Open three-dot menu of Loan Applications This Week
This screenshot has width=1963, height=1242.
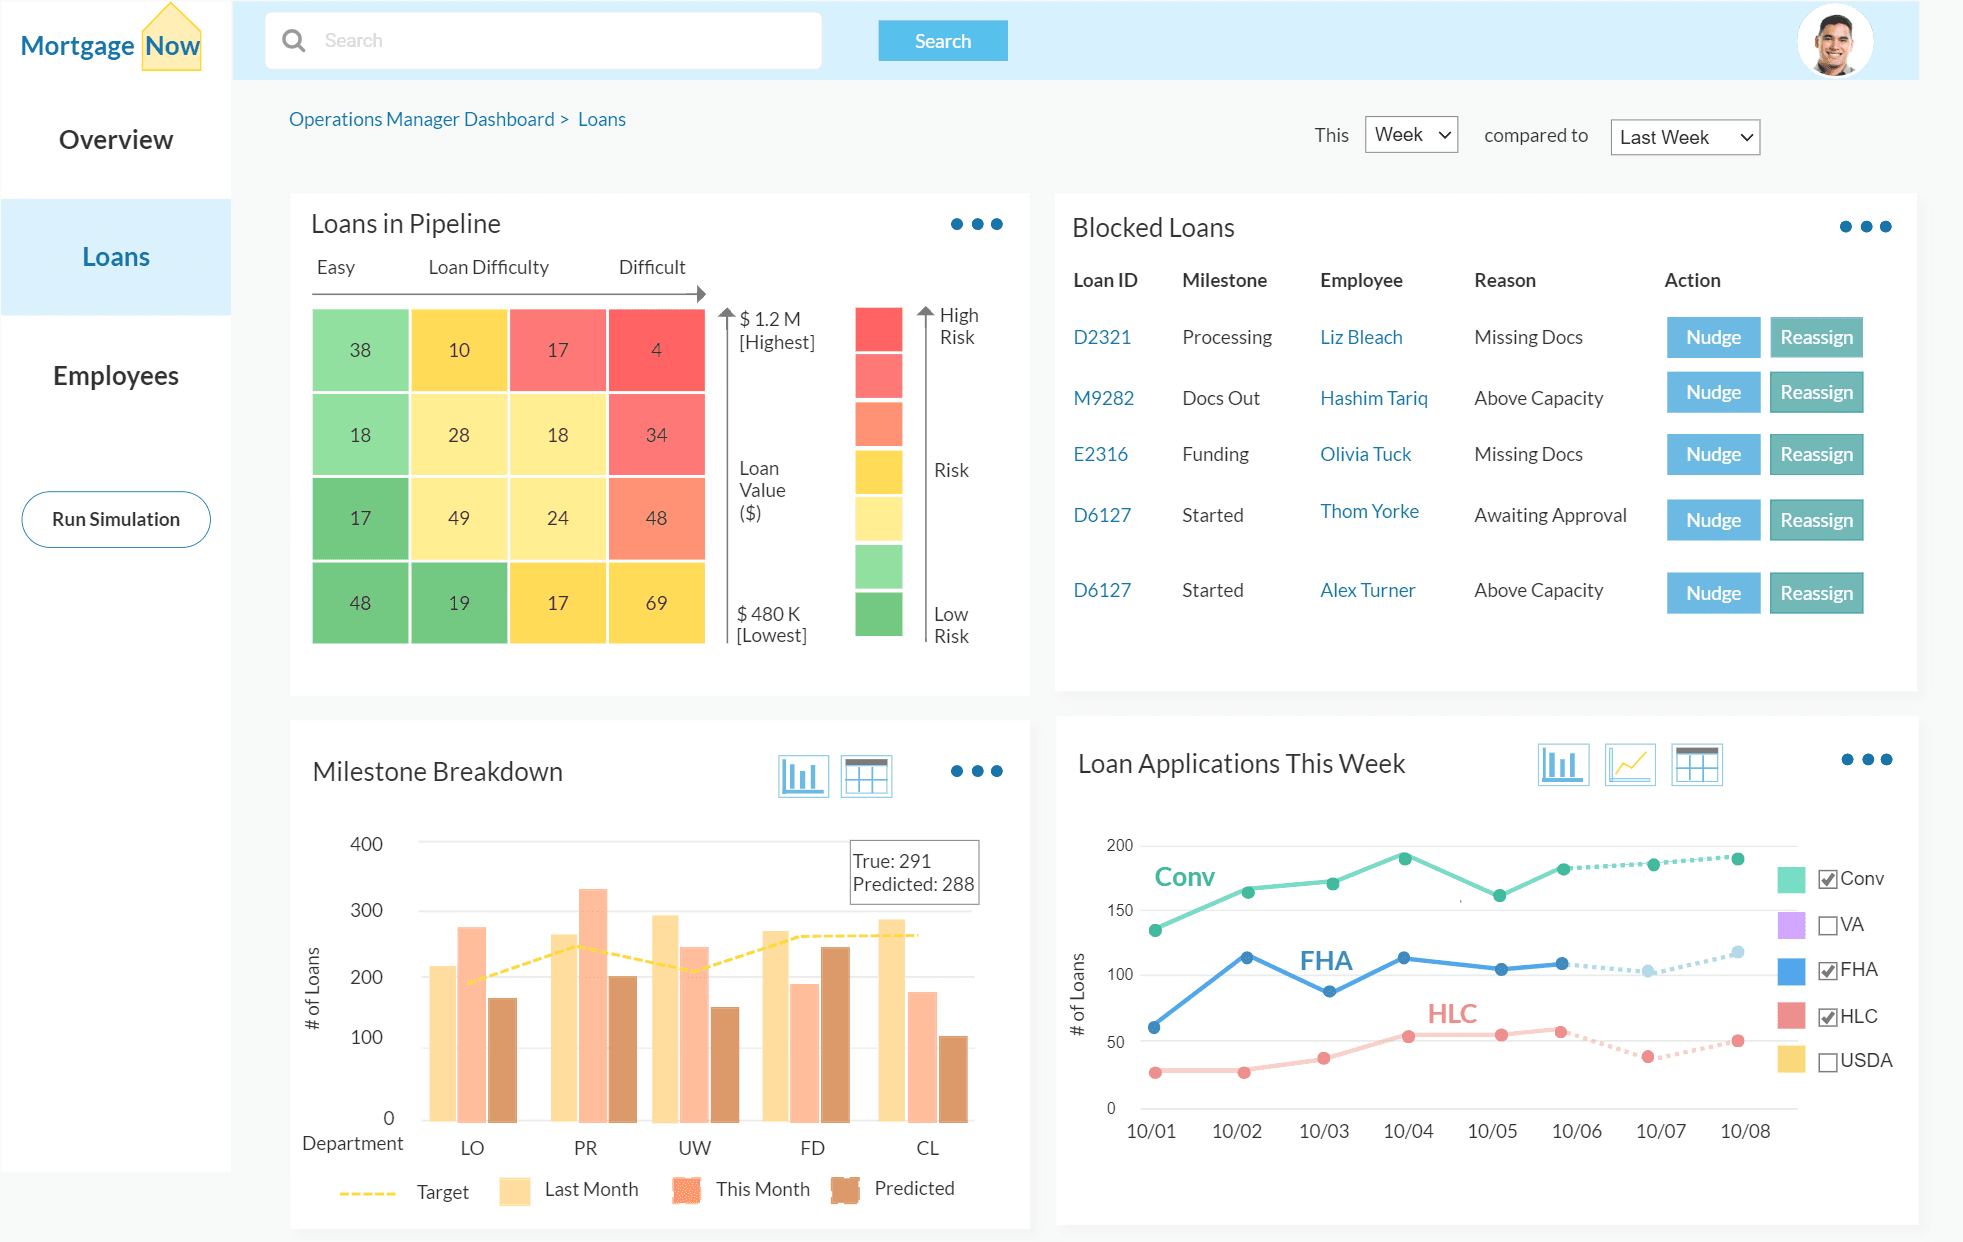1866,760
